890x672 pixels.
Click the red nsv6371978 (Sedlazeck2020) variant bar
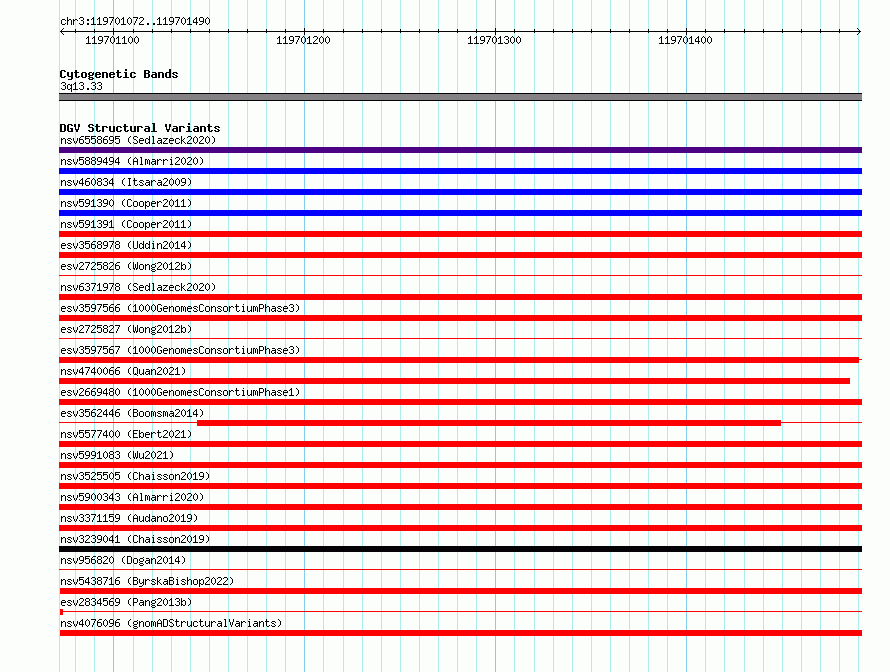coord(460,297)
